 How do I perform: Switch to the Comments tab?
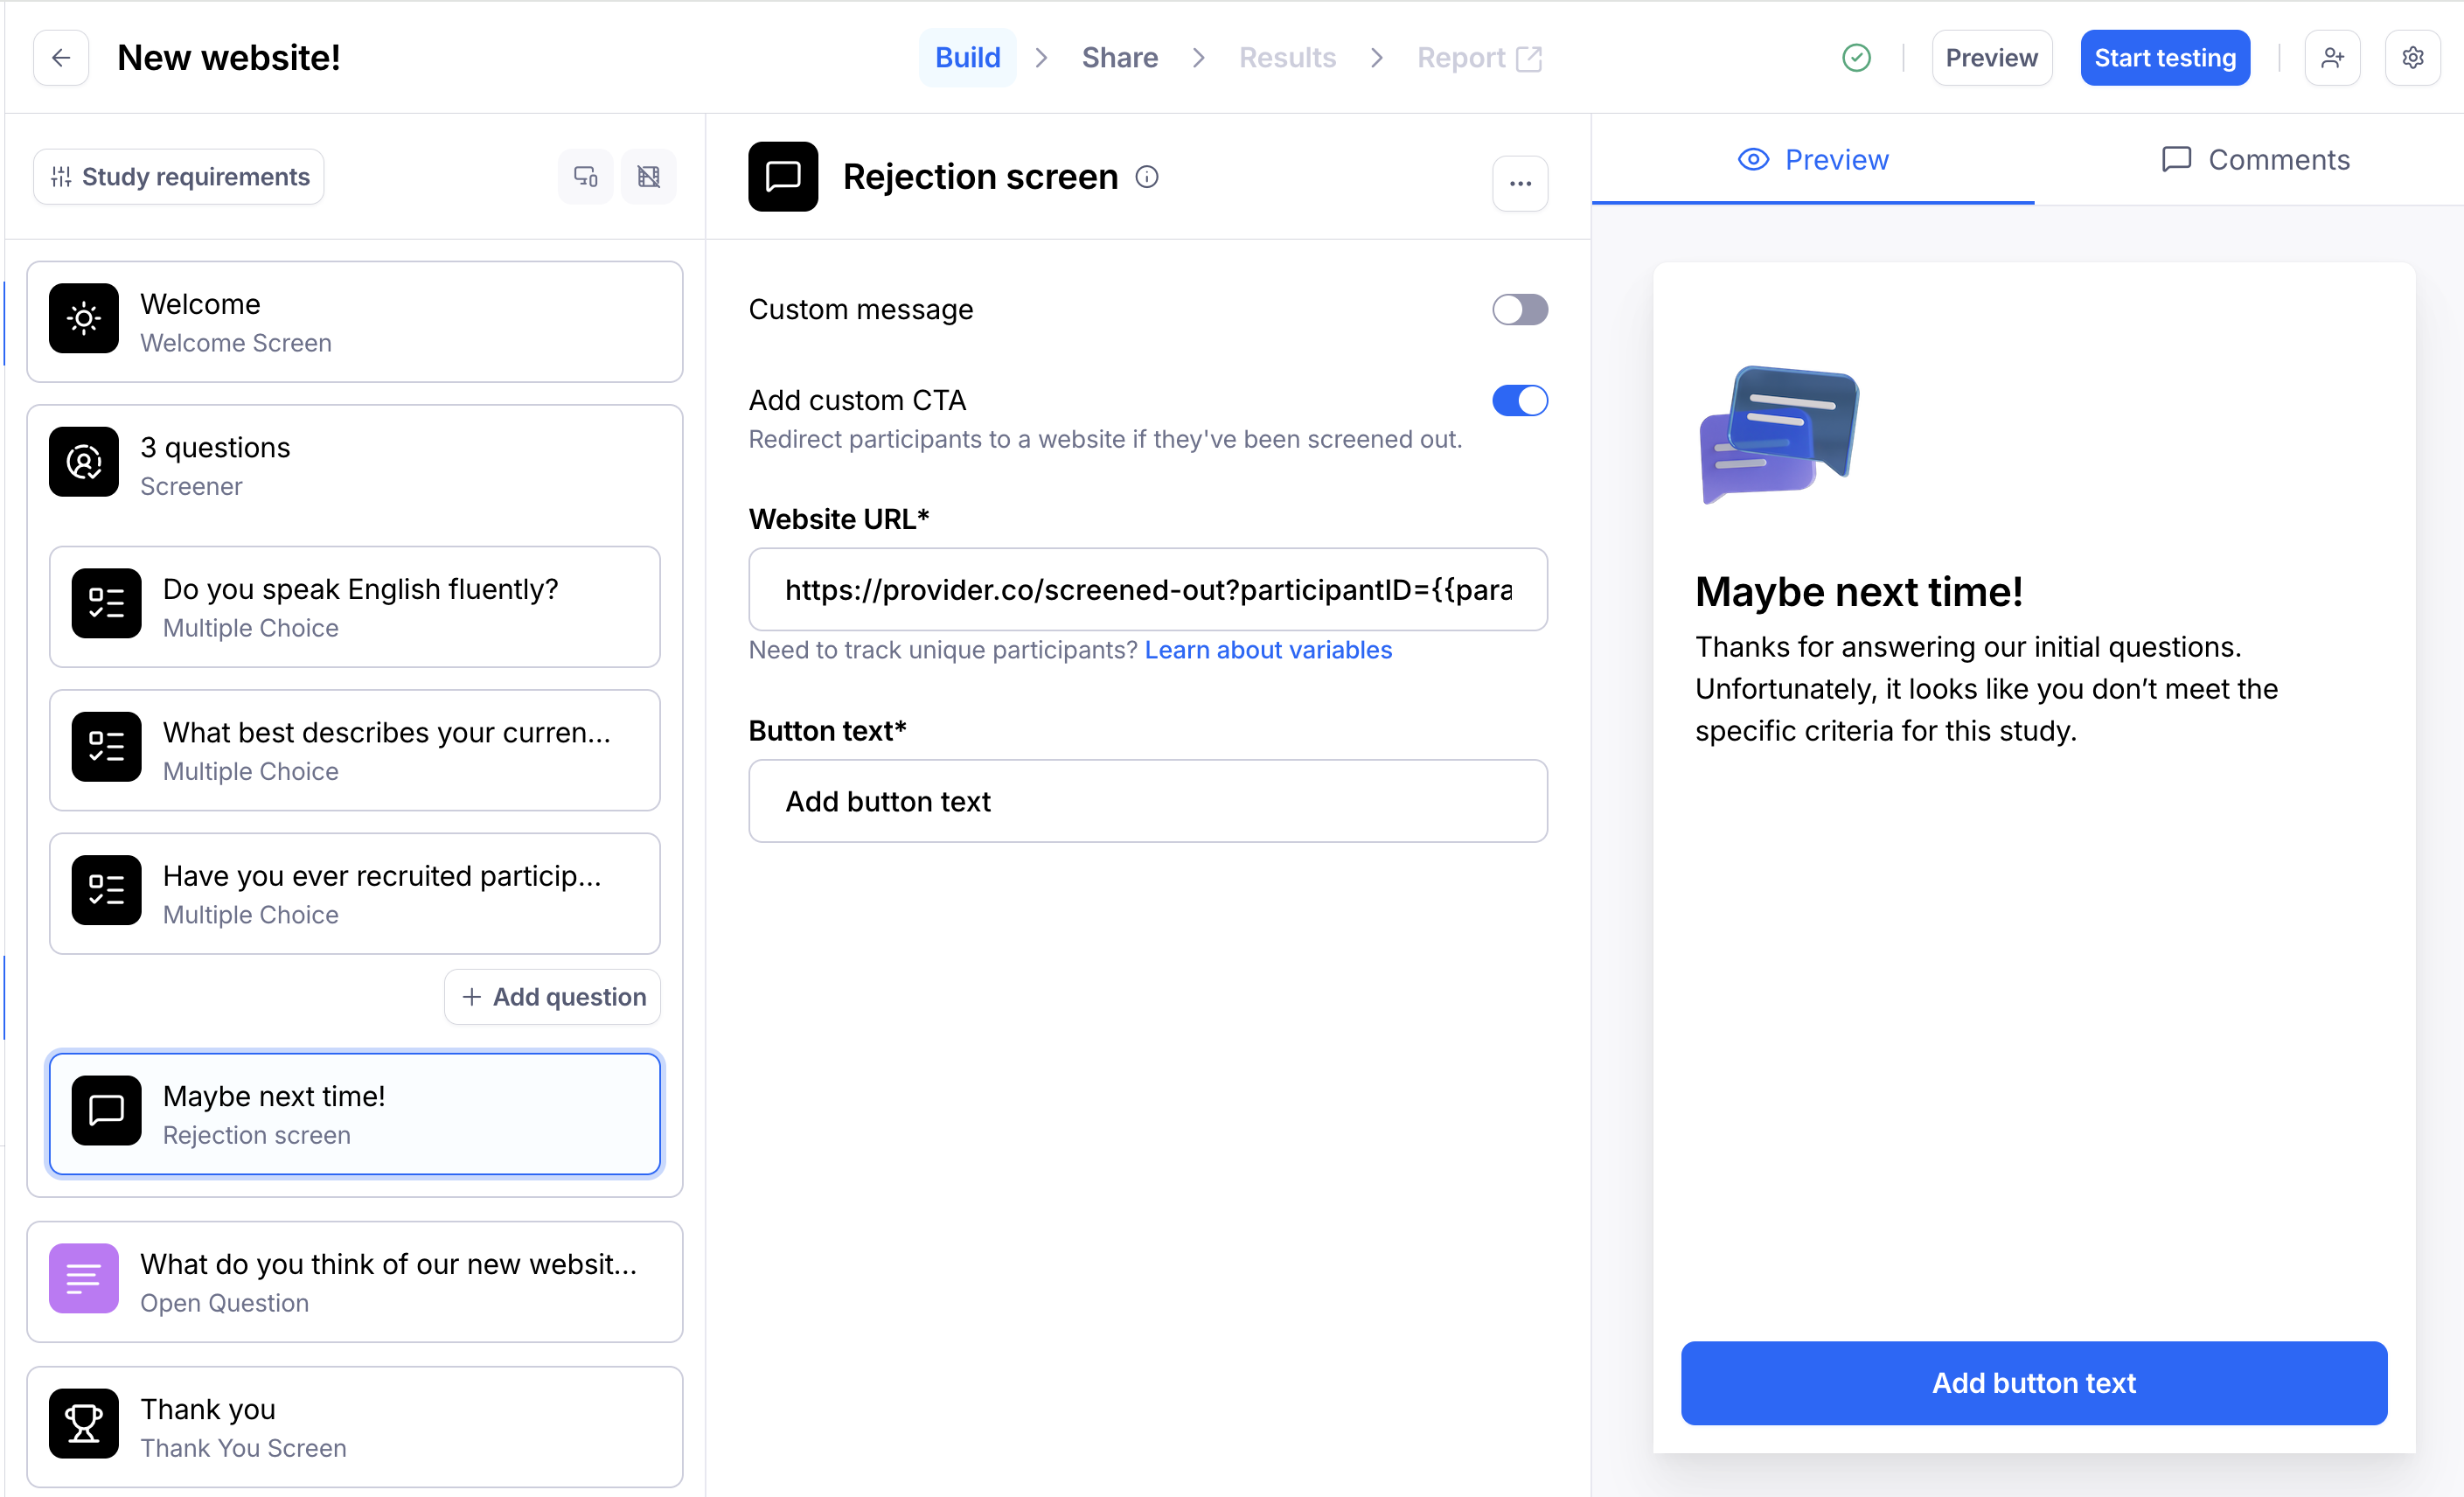[2255, 160]
